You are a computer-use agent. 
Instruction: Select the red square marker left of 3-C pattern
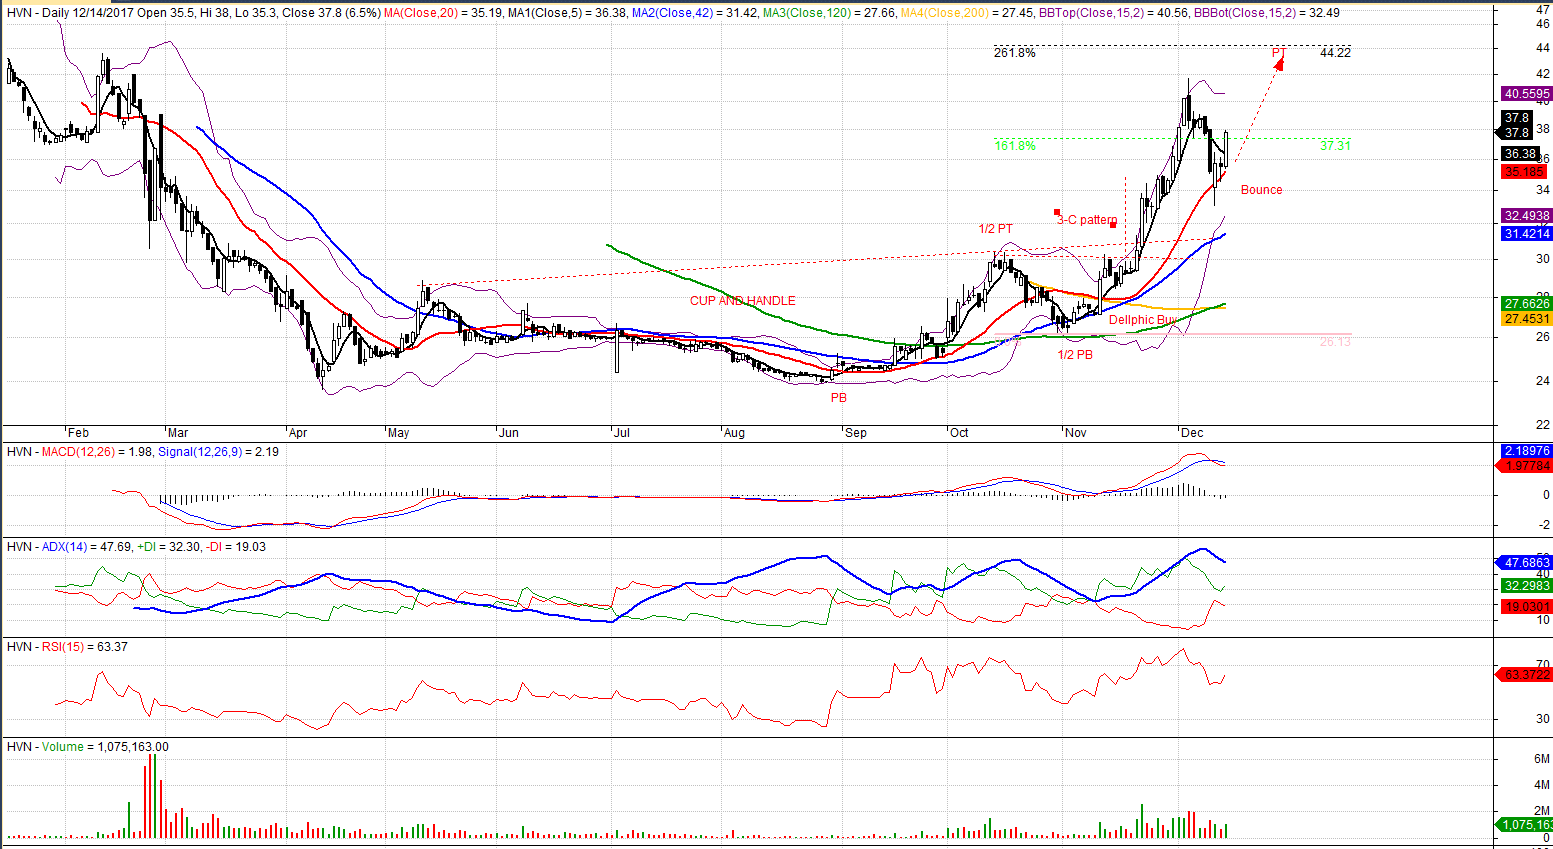click(1057, 212)
